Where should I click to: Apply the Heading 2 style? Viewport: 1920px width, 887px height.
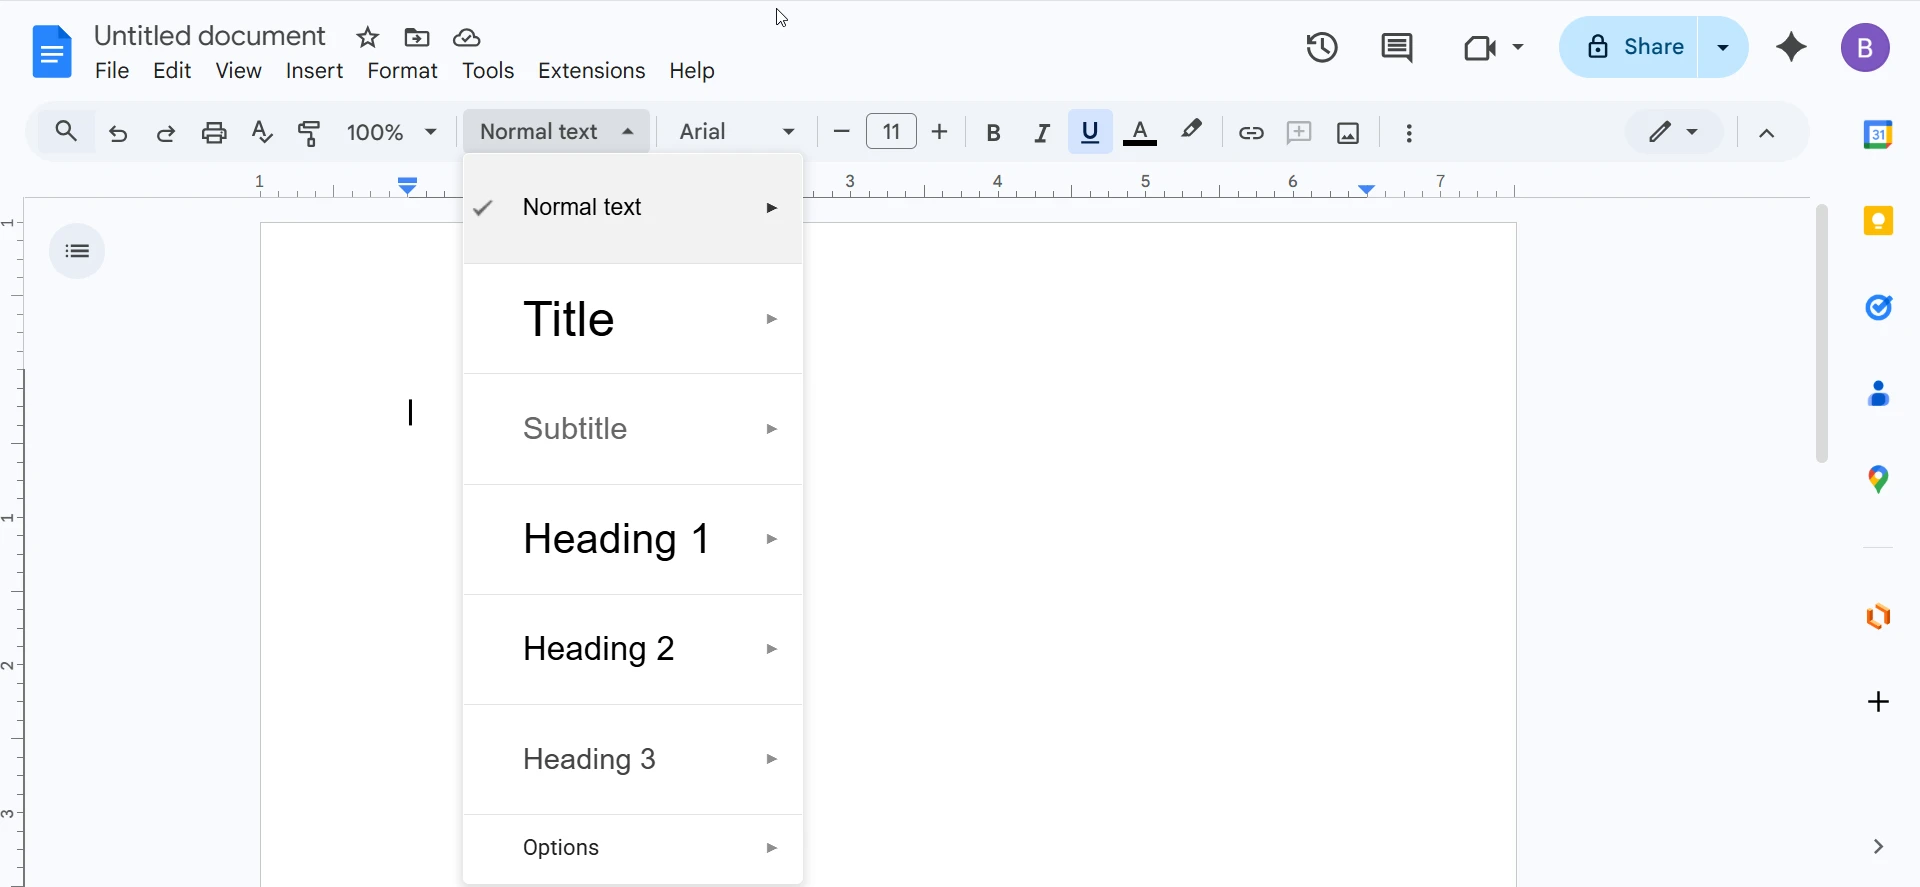633,649
